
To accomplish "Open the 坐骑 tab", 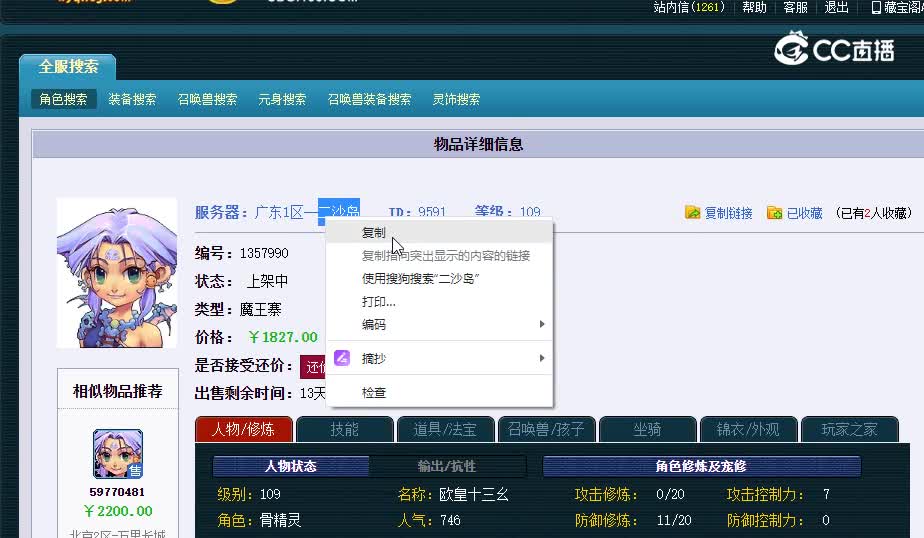I will [648, 429].
